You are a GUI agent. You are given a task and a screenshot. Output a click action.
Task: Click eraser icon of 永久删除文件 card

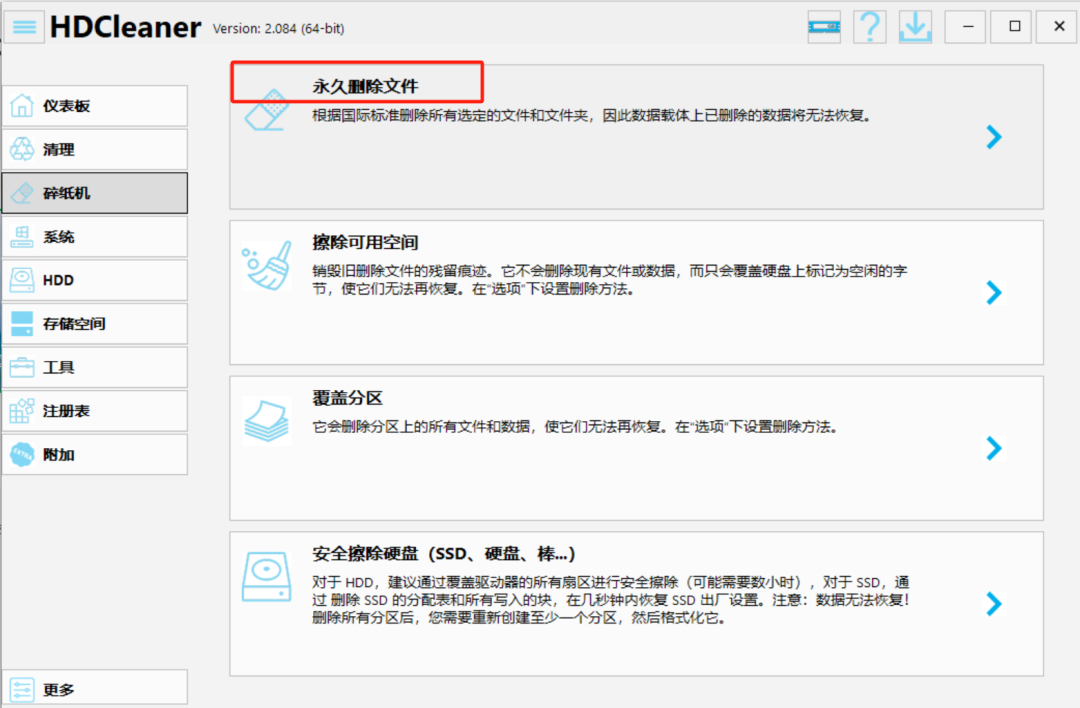pos(267,110)
